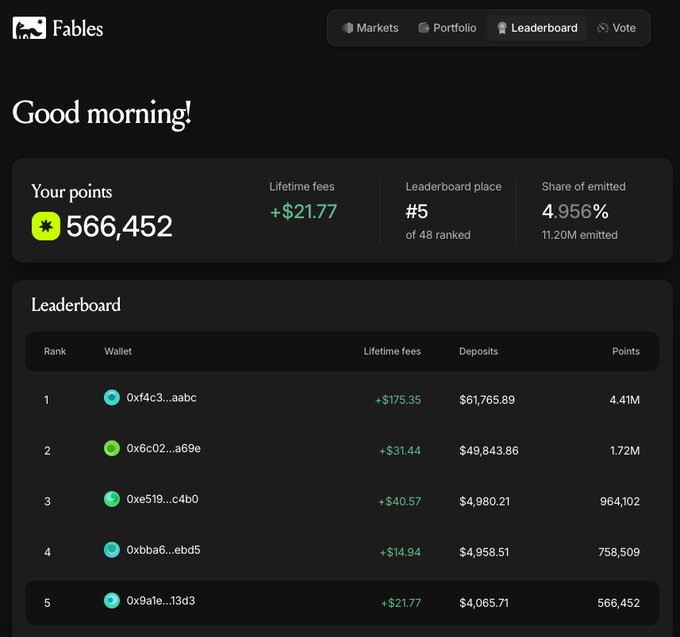Screen dimensions: 680x637
Task: Click the 758,509 points cell
Action: pyautogui.click(x=619, y=552)
